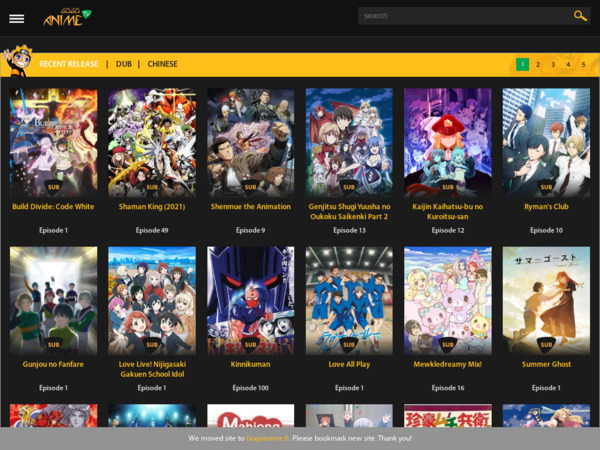Open Kaijin Kaihatsu-bu no Kuroitsu-san poster
This screenshot has width=600, height=450.
[448, 143]
